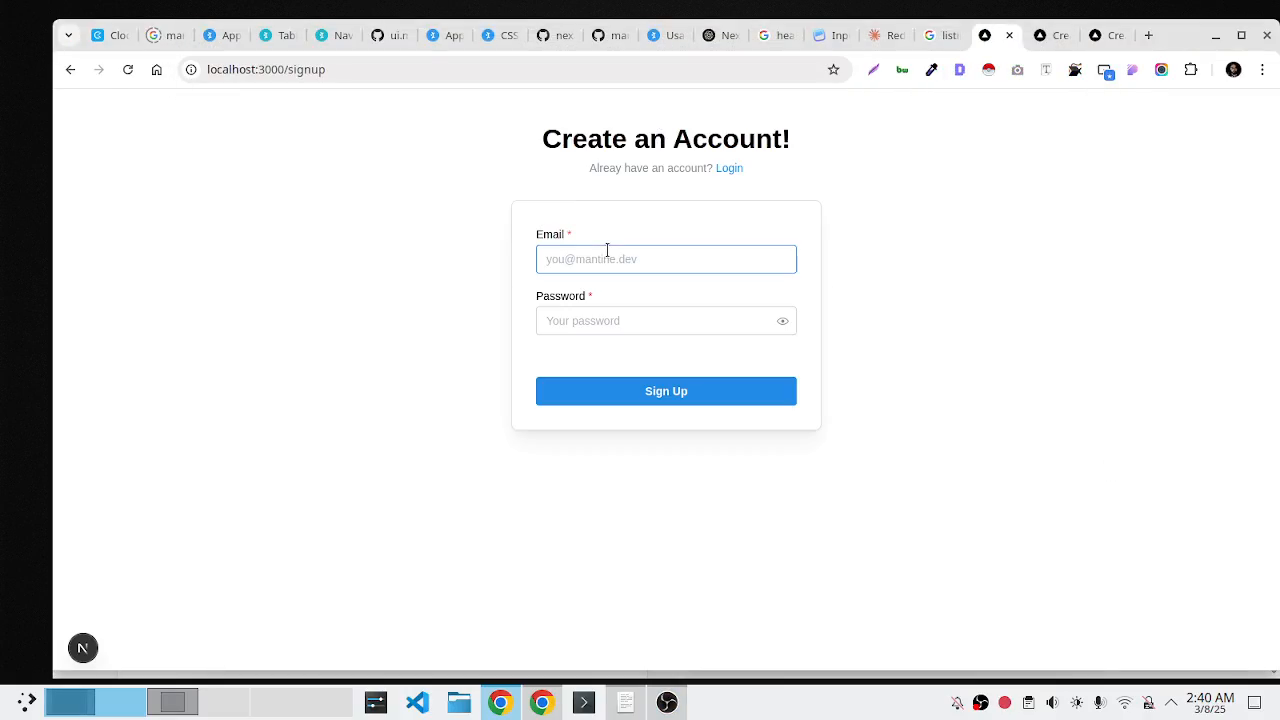Open the eyedropper color picker extension

tap(931, 70)
